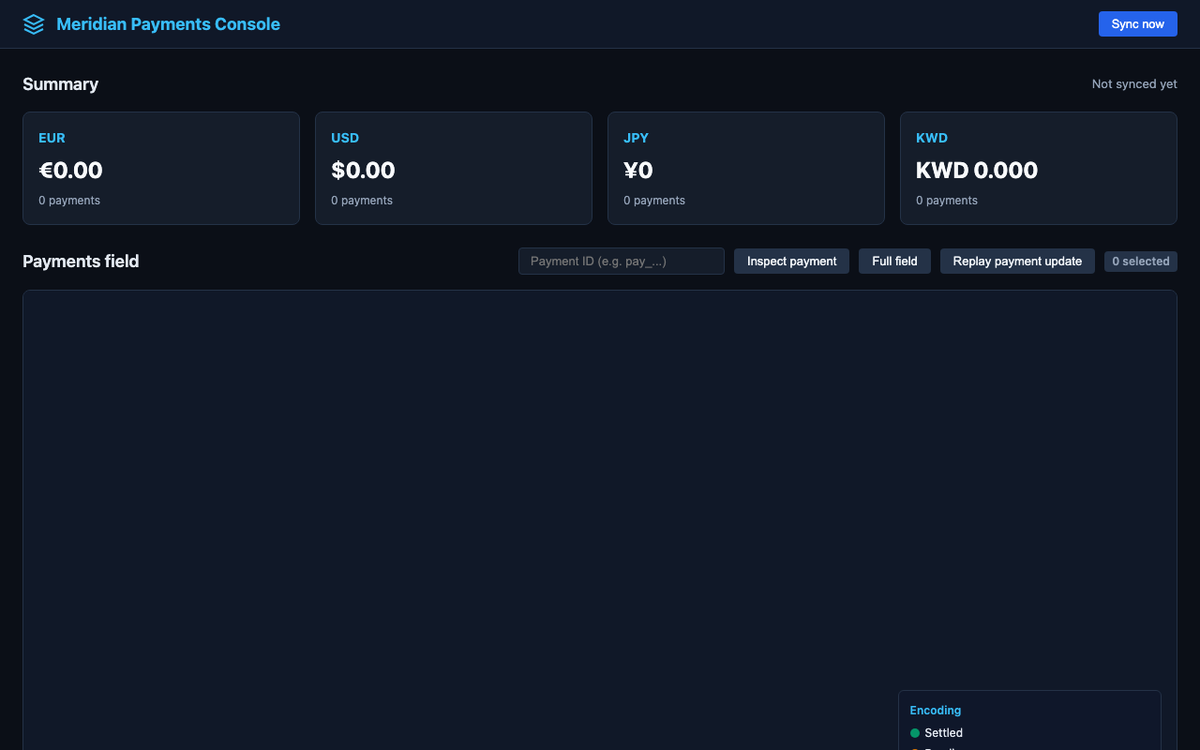Click the 0 selected badge

1141,261
